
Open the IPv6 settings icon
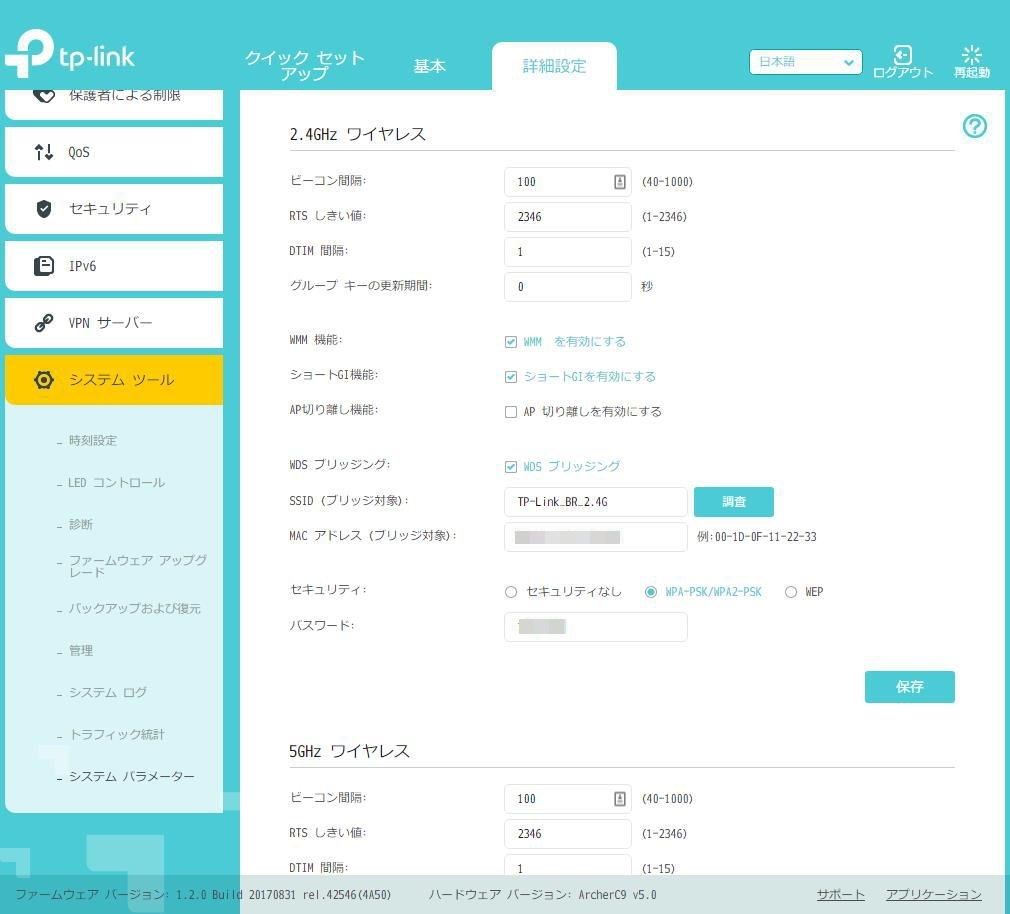pyautogui.click(x=42, y=266)
